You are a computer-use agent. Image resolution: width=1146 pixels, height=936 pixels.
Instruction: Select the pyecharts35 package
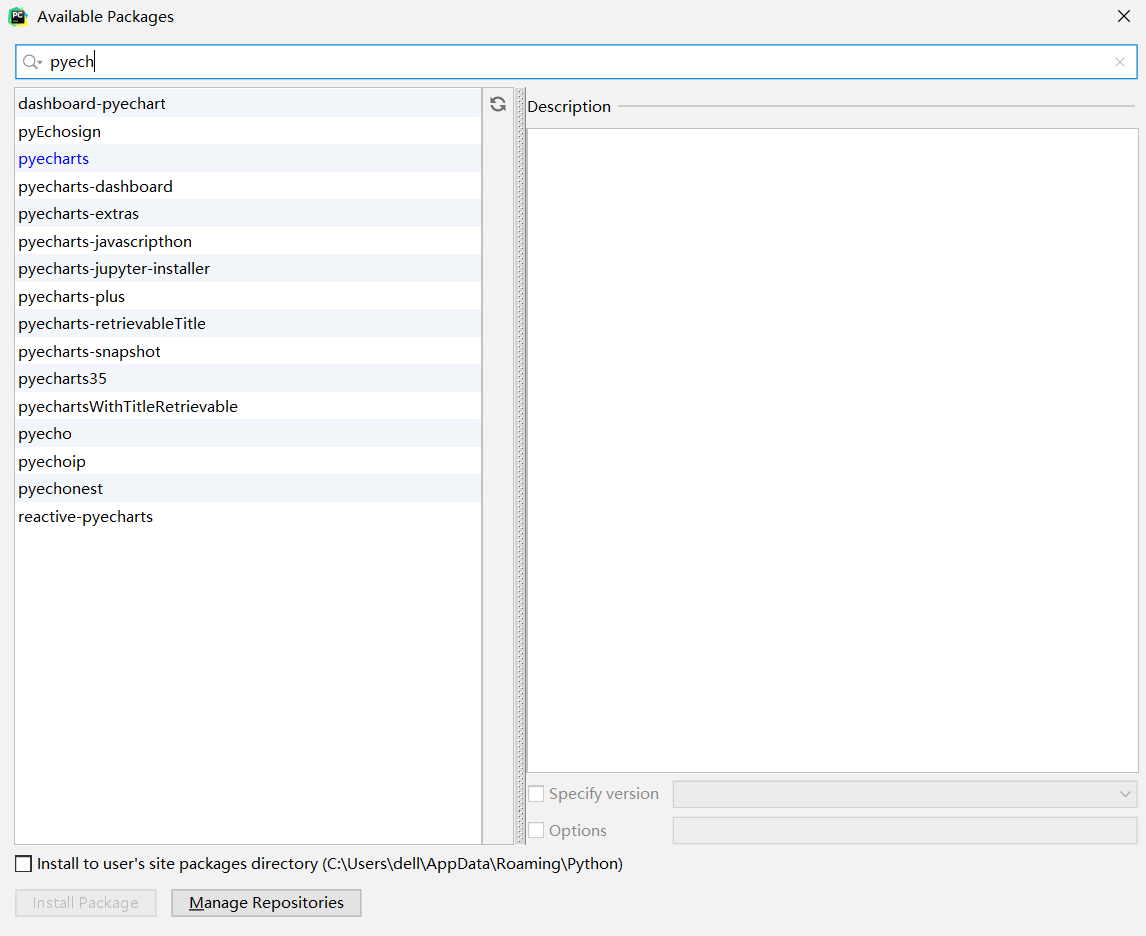point(62,378)
